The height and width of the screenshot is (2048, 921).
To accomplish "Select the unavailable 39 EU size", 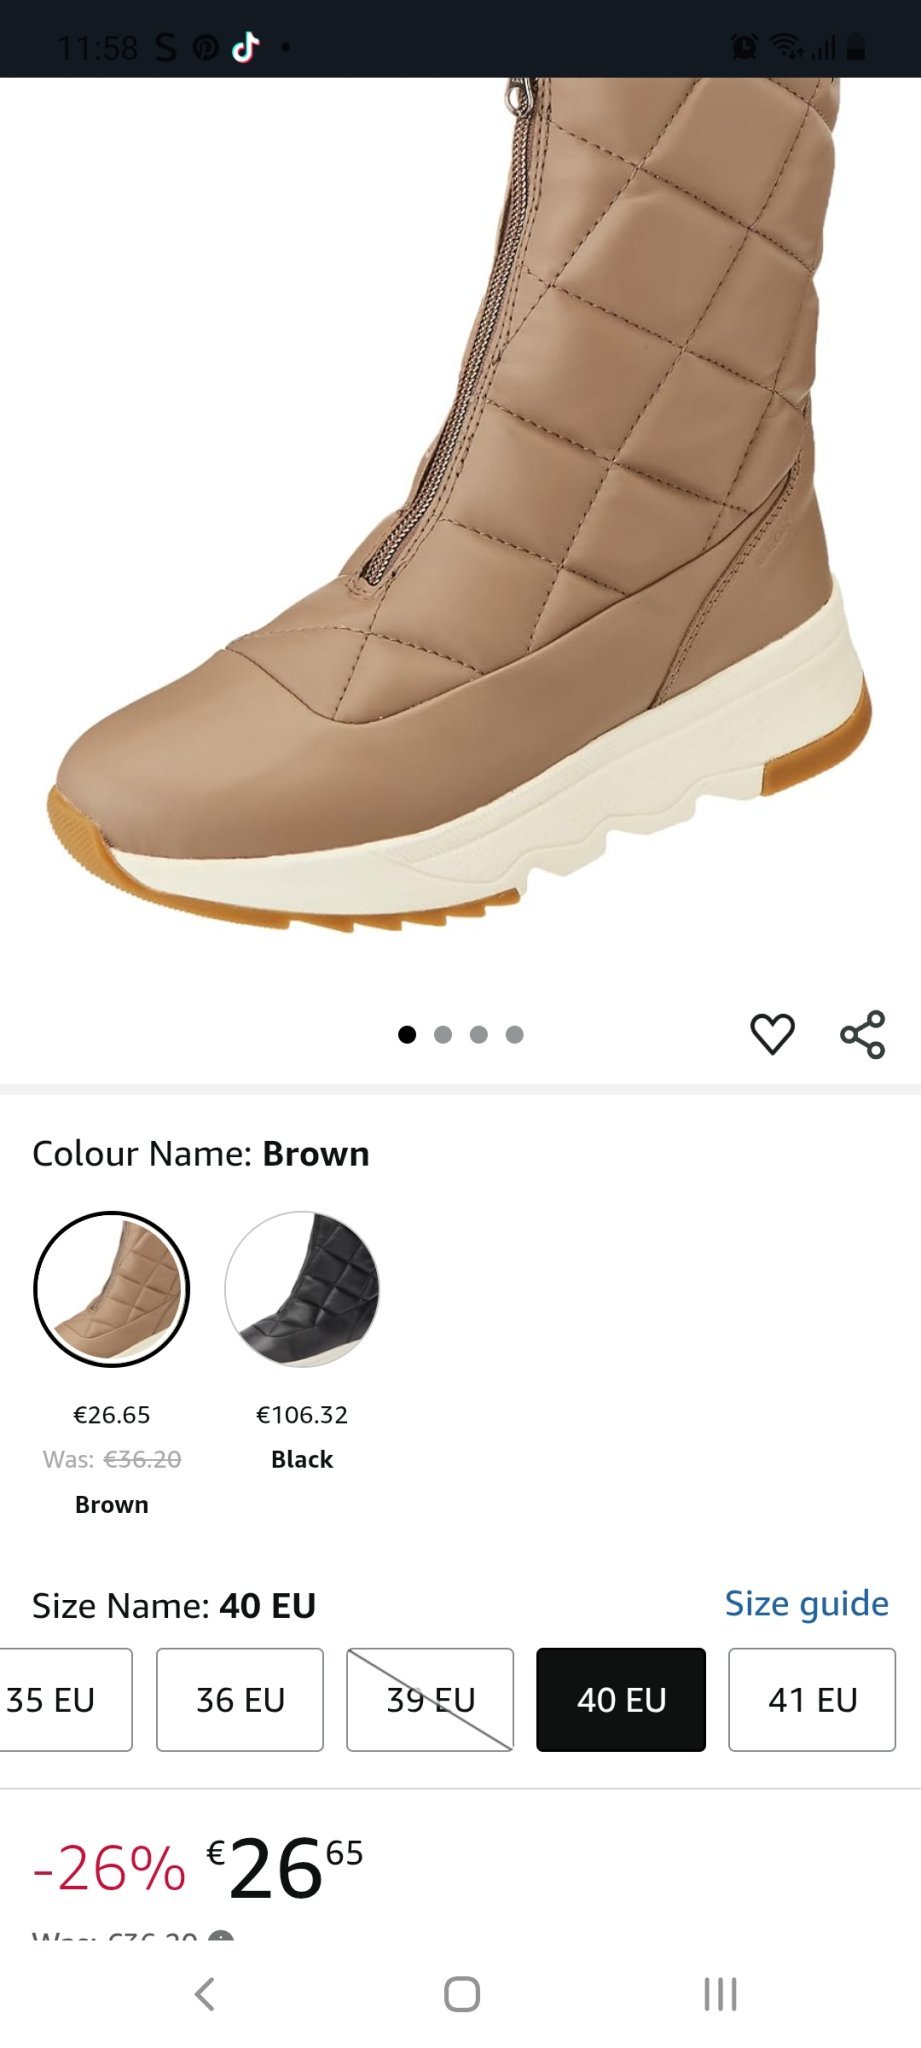I will tap(430, 1699).
